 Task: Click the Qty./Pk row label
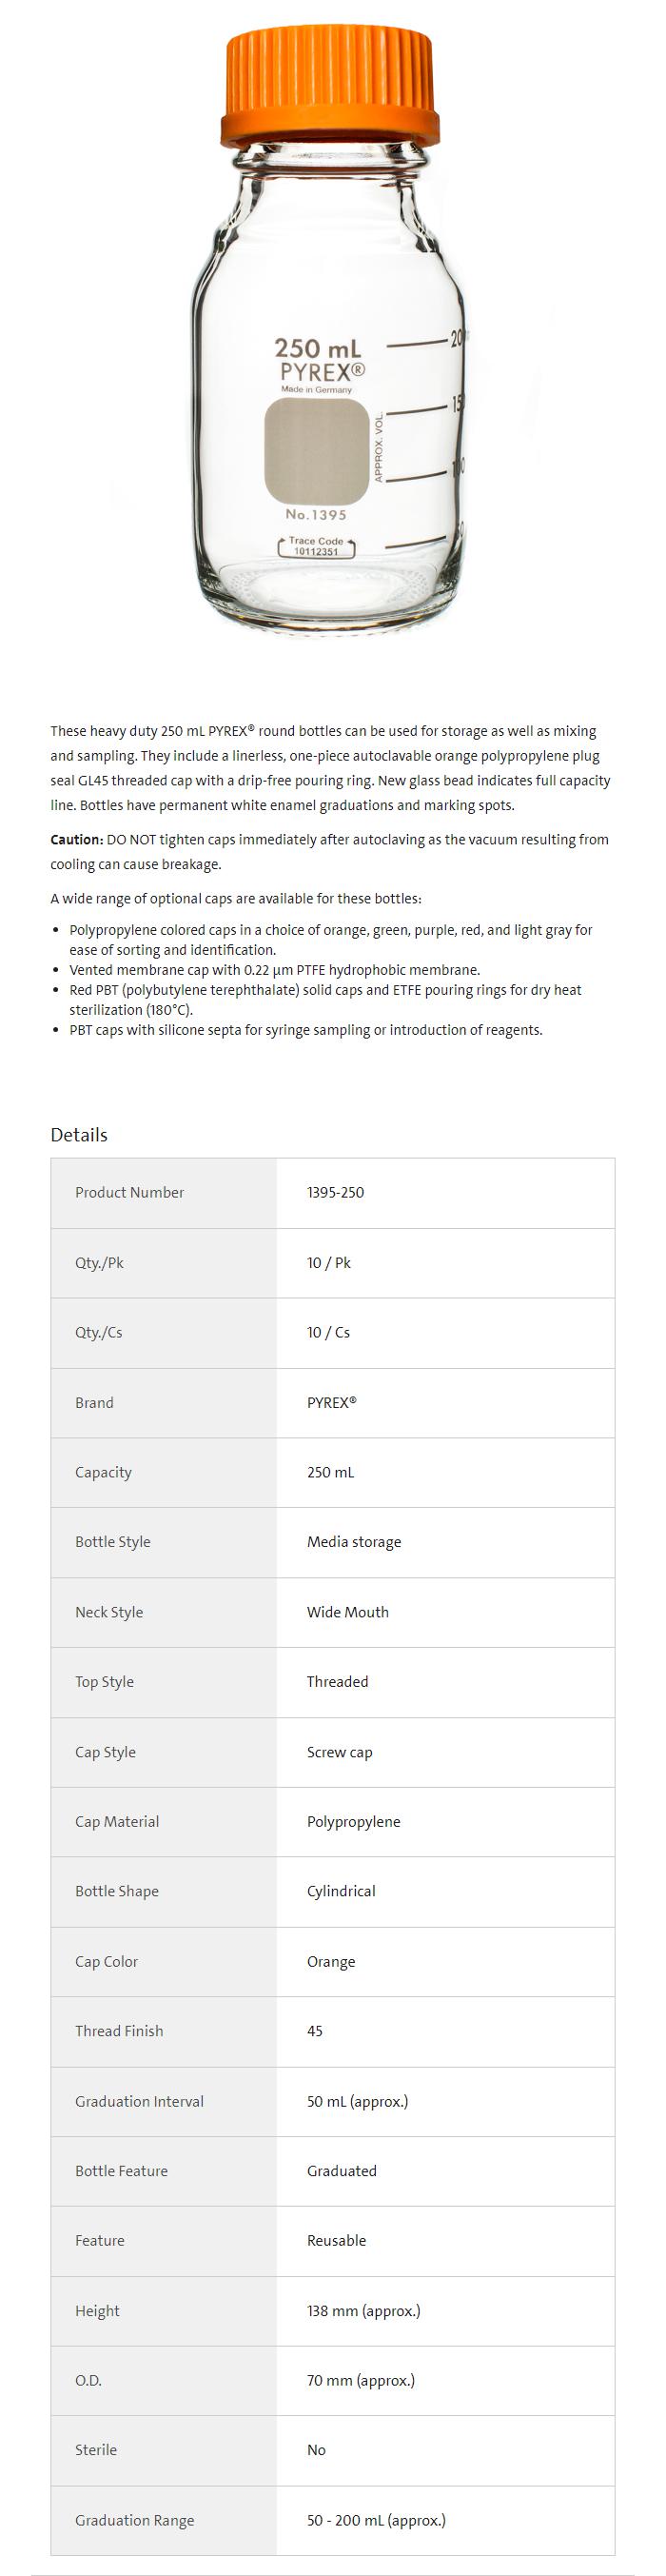point(99,1262)
